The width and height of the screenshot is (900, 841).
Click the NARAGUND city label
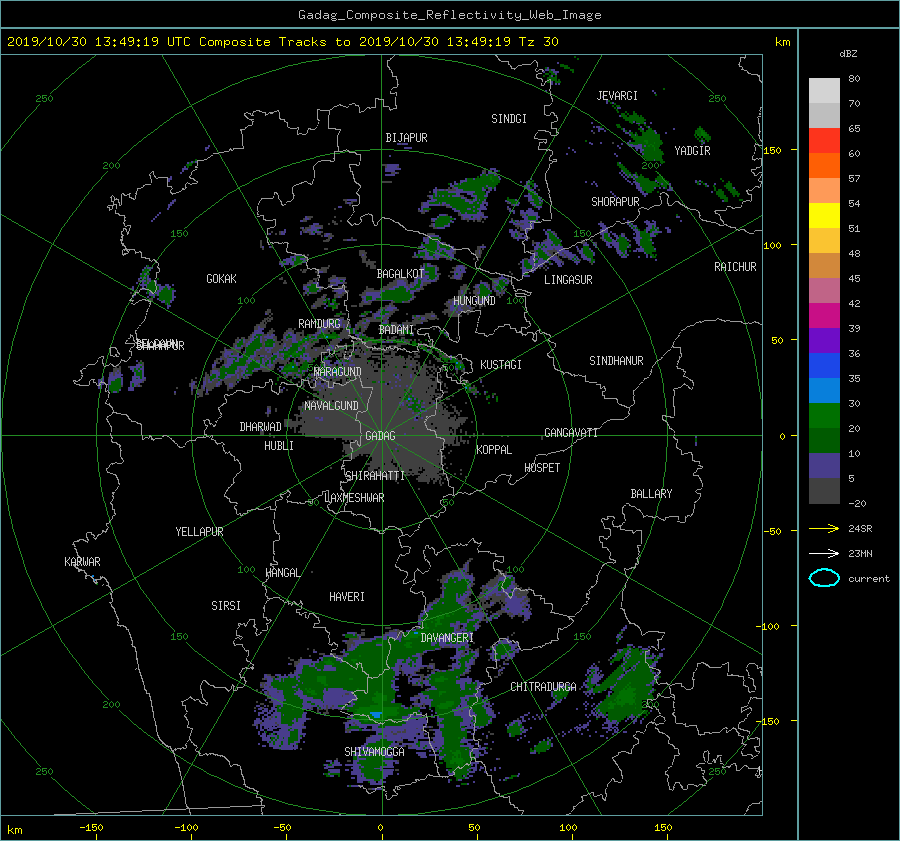click(x=338, y=372)
